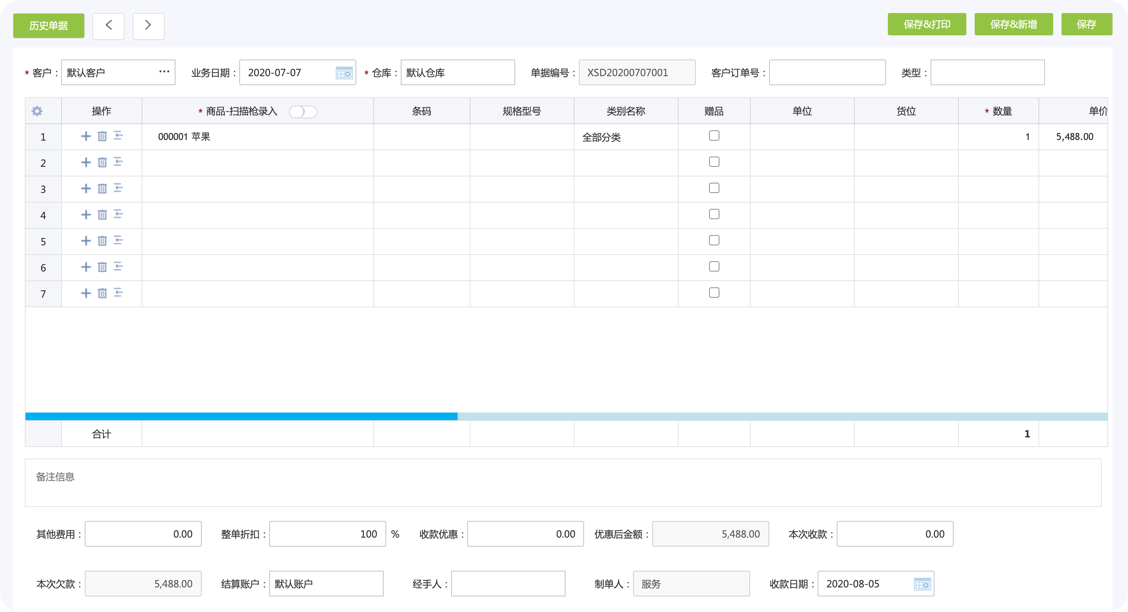Click the horizontal table scrollbar
The height and width of the screenshot is (612, 1128).
241,416
